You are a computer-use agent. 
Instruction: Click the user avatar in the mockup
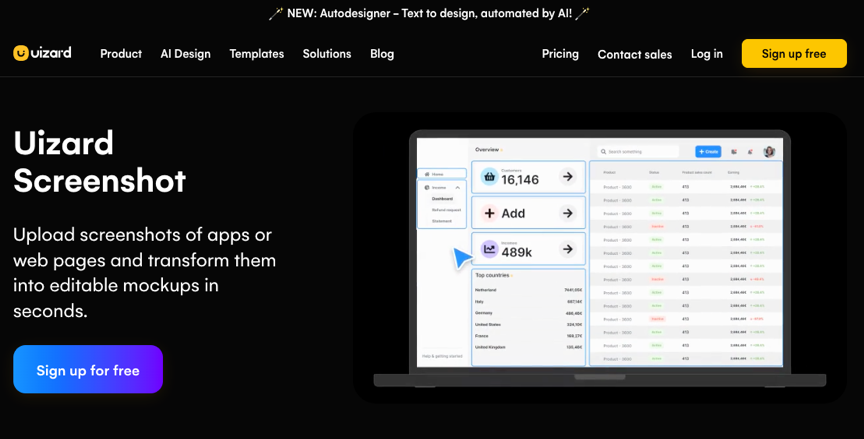(769, 151)
